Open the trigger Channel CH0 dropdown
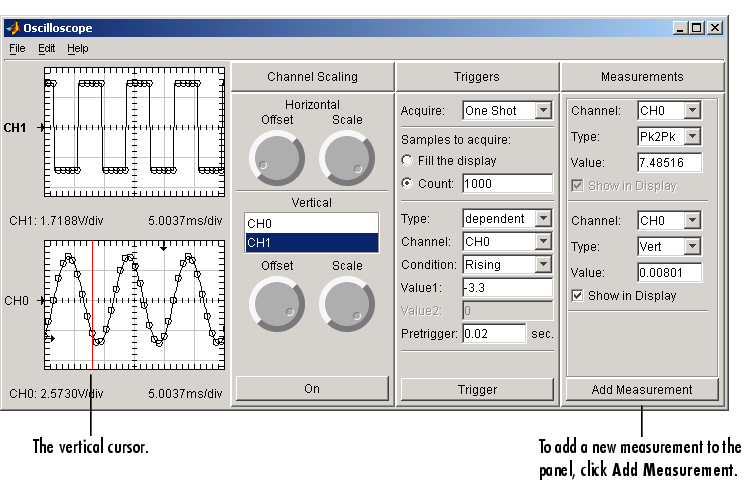 [x=507, y=242]
